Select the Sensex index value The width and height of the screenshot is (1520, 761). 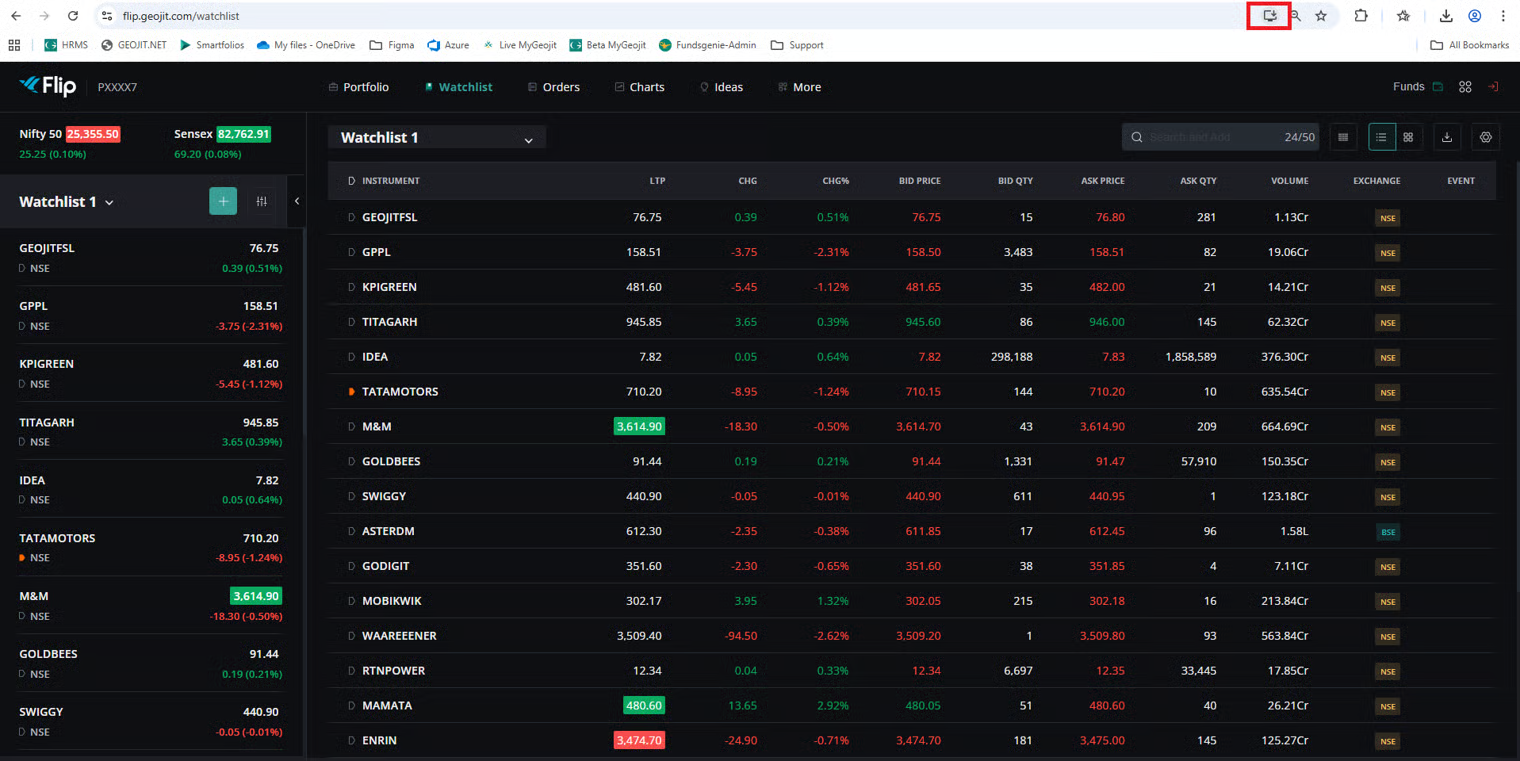click(244, 134)
